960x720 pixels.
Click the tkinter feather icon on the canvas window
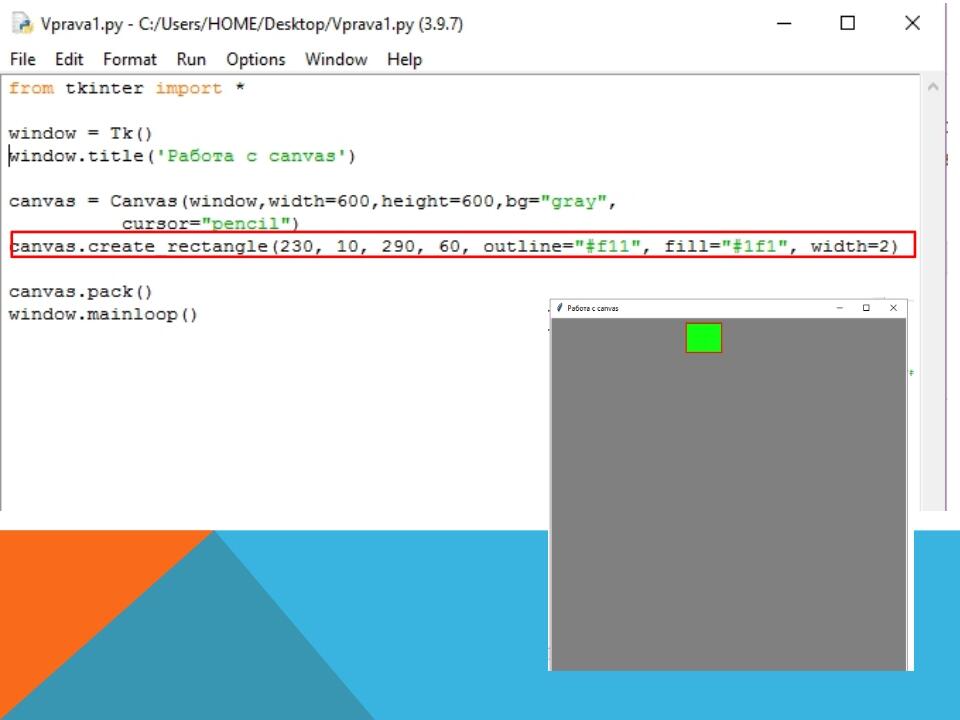tap(558, 308)
